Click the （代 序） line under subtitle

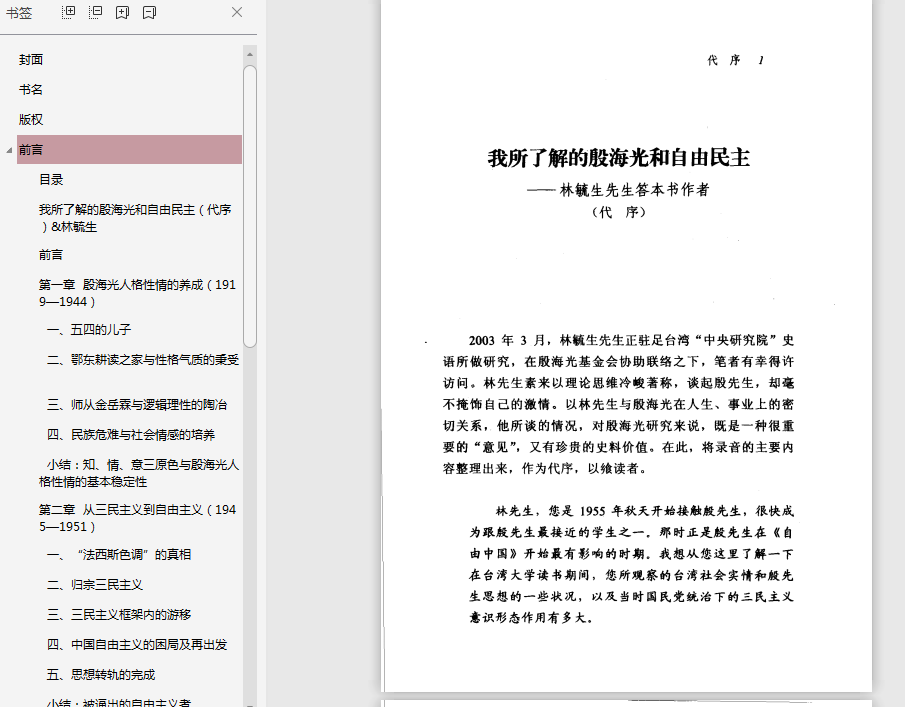pyautogui.click(x=619, y=212)
